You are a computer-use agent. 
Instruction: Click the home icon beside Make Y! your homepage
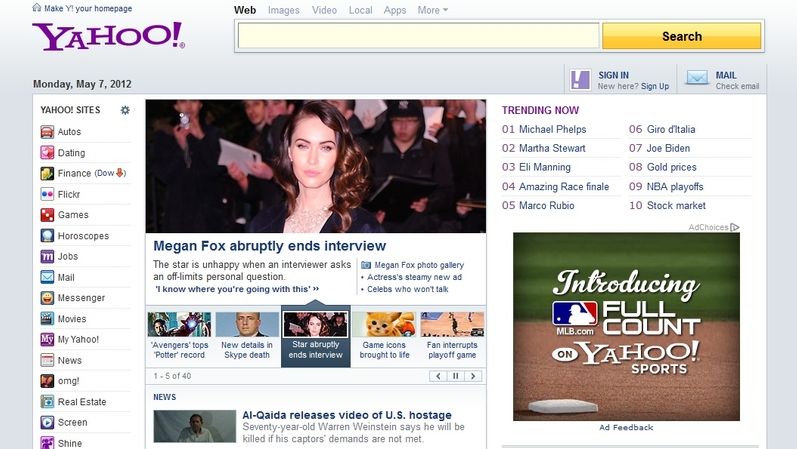[37, 7]
